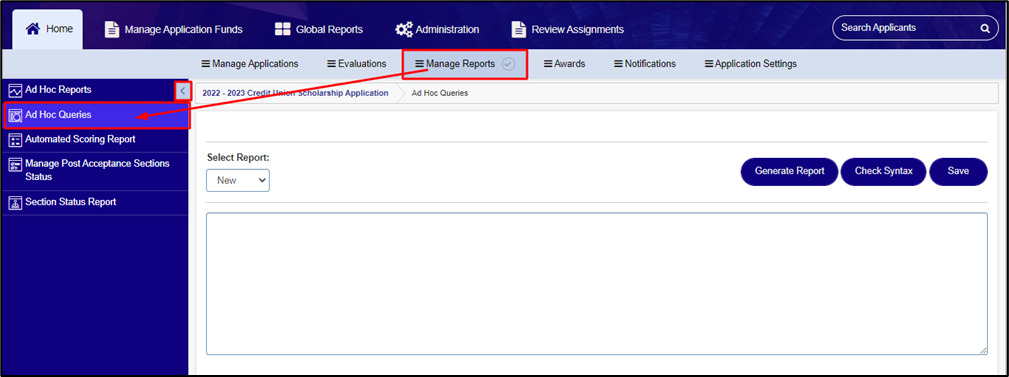This screenshot has width=1009, height=377.
Task: Click the Manage Application Funds document icon
Action: tap(112, 30)
